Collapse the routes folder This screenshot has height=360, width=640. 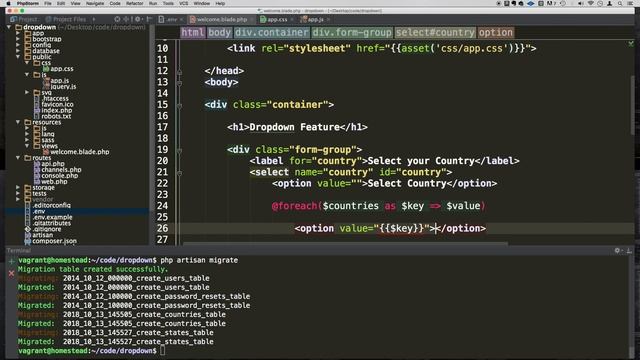(x=18, y=158)
